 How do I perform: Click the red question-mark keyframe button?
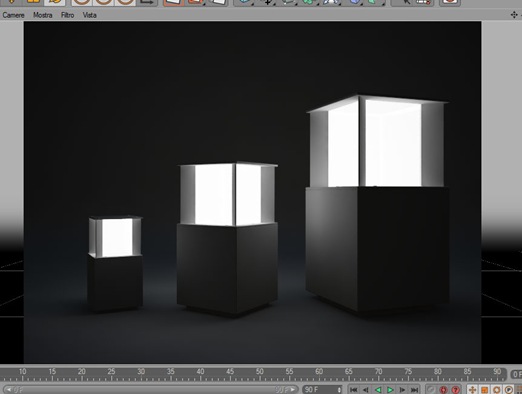[455, 389]
